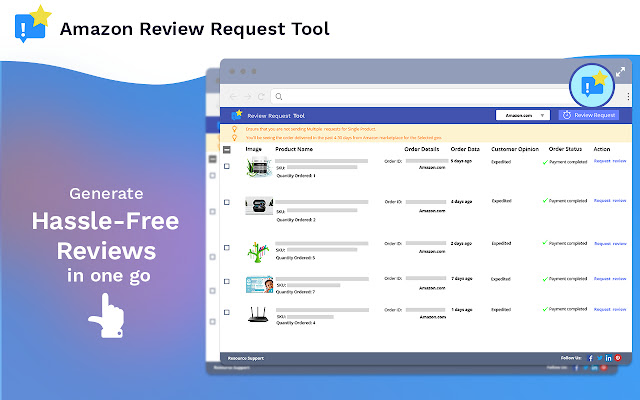Click Request review for the 7 days ago order
The height and width of the screenshot is (400, 640).
click(x=610, y=279)
